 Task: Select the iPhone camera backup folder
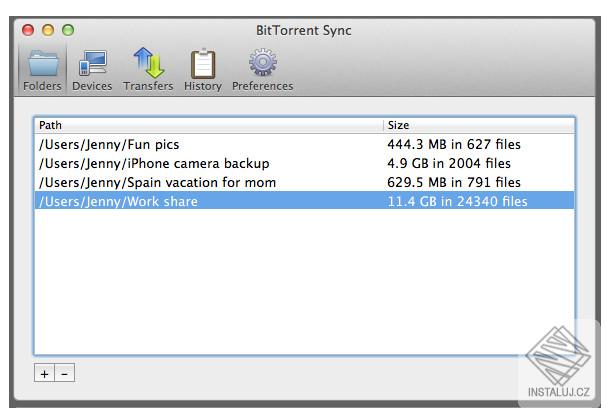[x=153, y=163]
